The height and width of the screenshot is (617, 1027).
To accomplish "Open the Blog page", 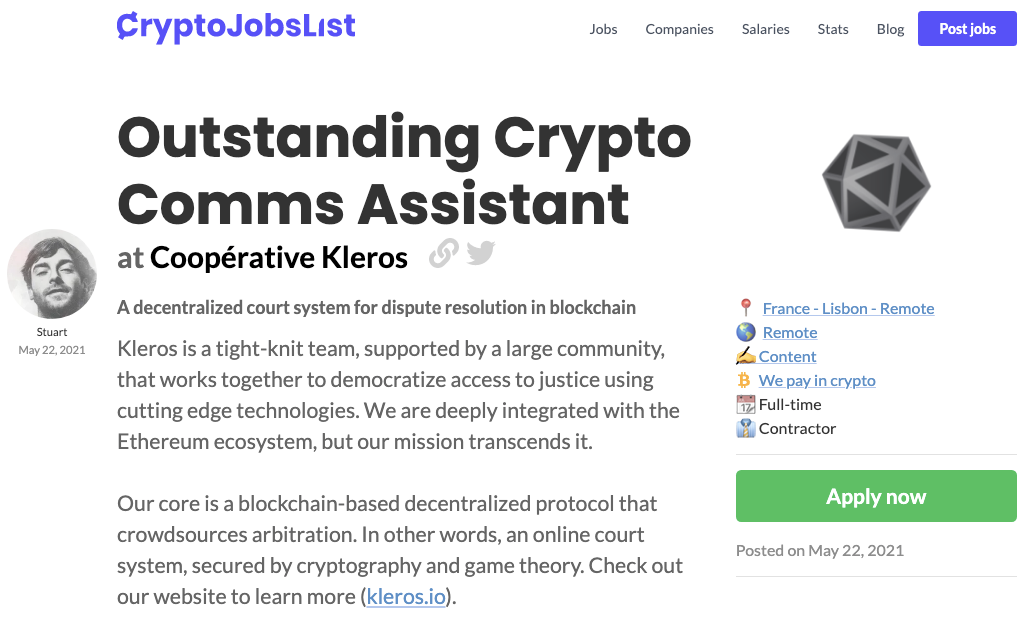I will click(890, 29).
